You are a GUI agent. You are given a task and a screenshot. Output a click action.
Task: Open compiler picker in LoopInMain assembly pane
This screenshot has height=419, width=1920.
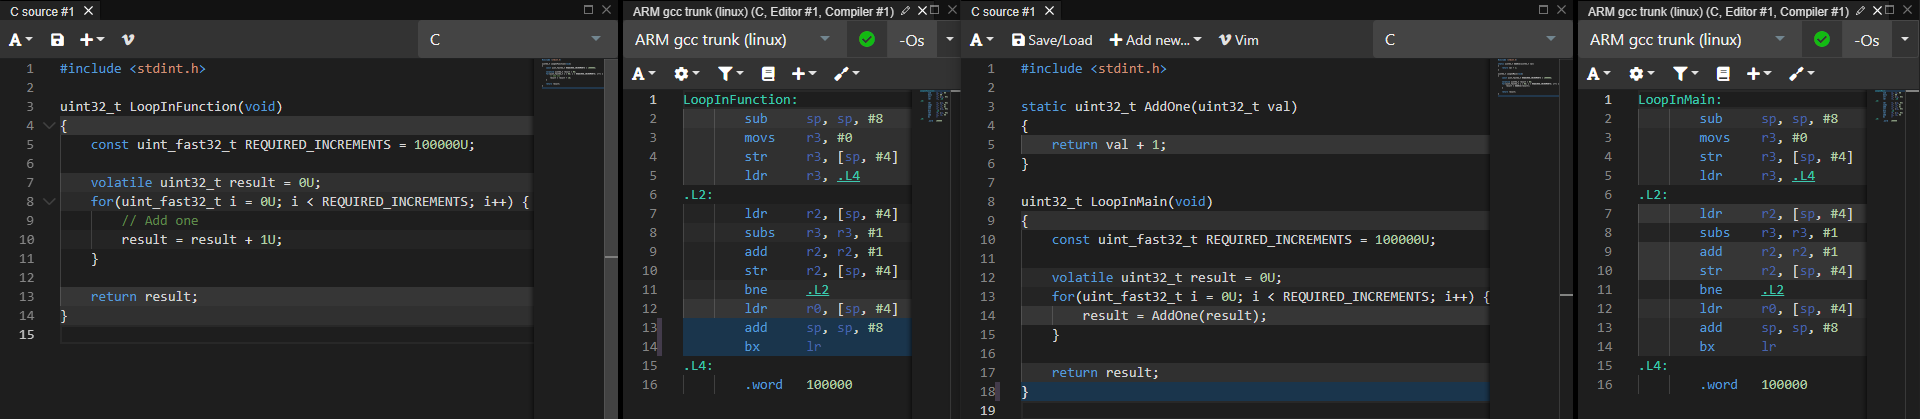(1688, 40)
